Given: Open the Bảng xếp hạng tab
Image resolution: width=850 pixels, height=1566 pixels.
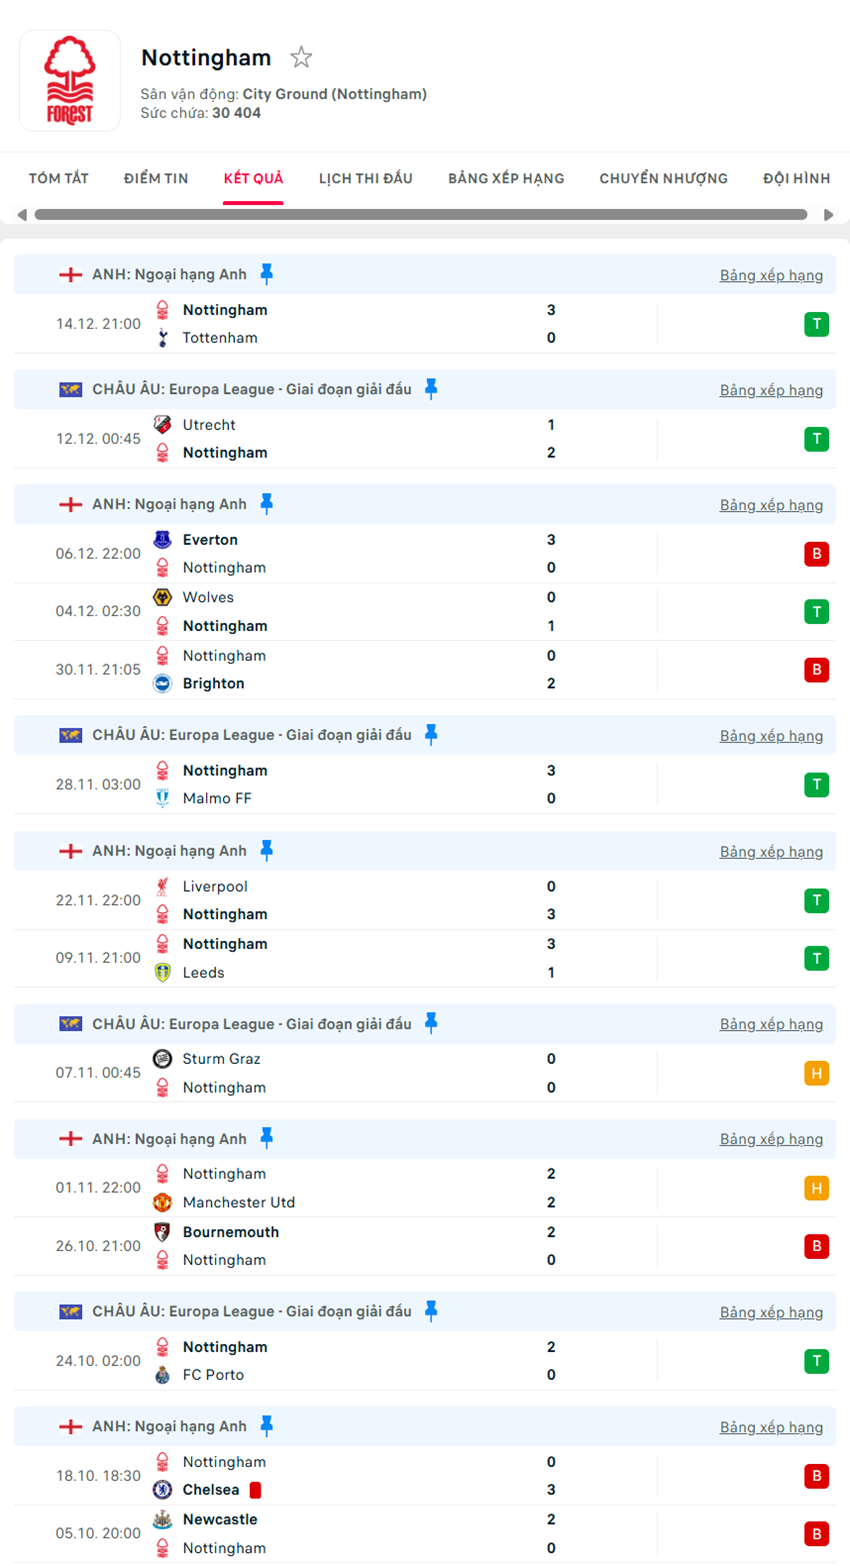Looking at the screenshot, I should pos(506,179).
